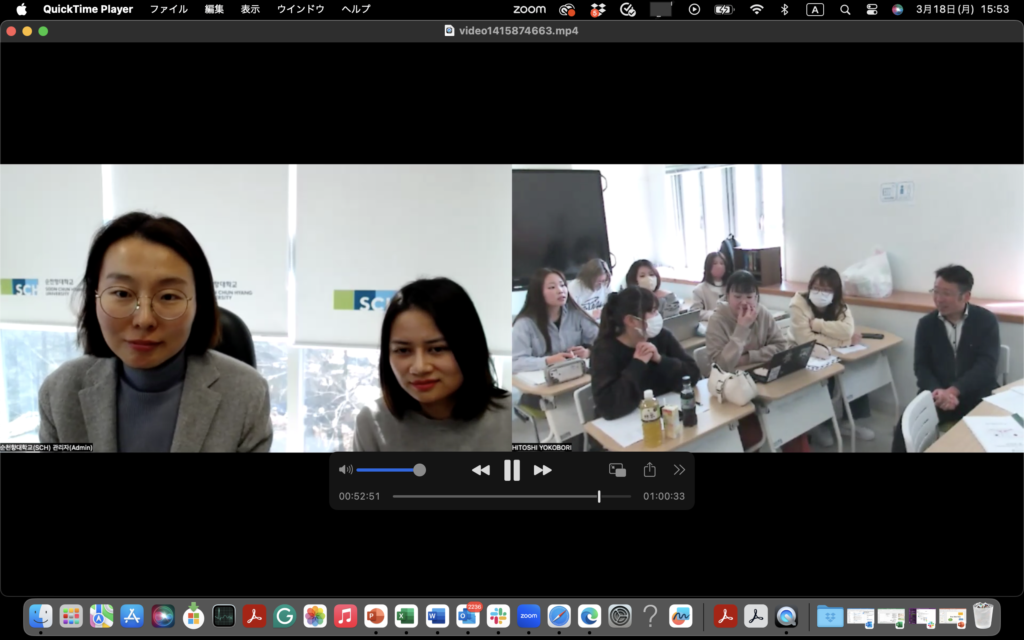1024x640 pixels.
Task: Click the zoom menu bar status item
Action: point(529,9)
